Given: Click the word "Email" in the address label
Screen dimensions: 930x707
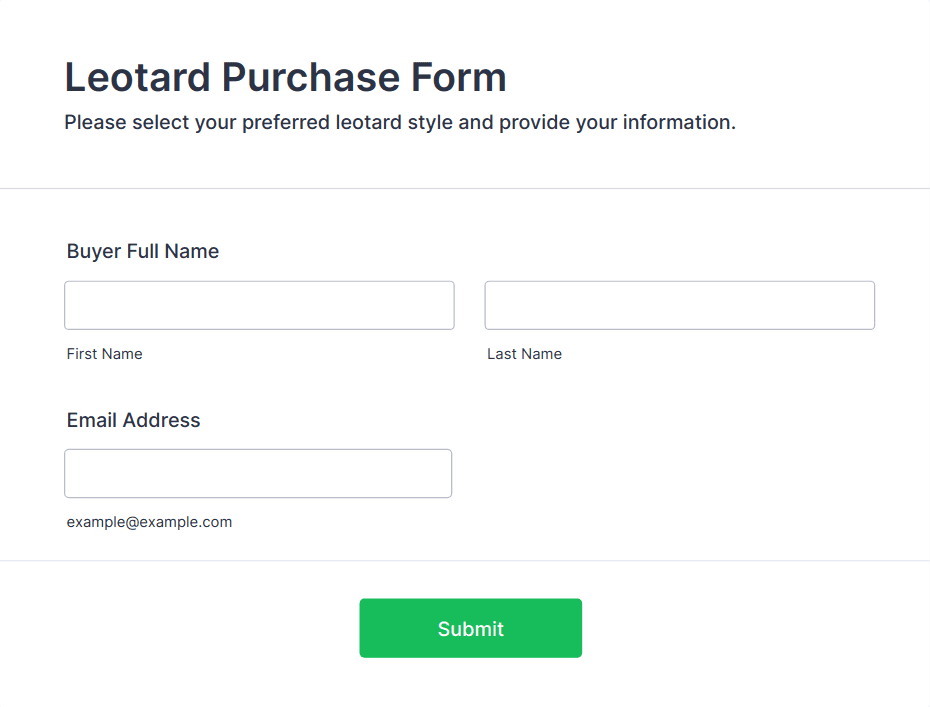Looking at the screenshot, I should point(93,420).
